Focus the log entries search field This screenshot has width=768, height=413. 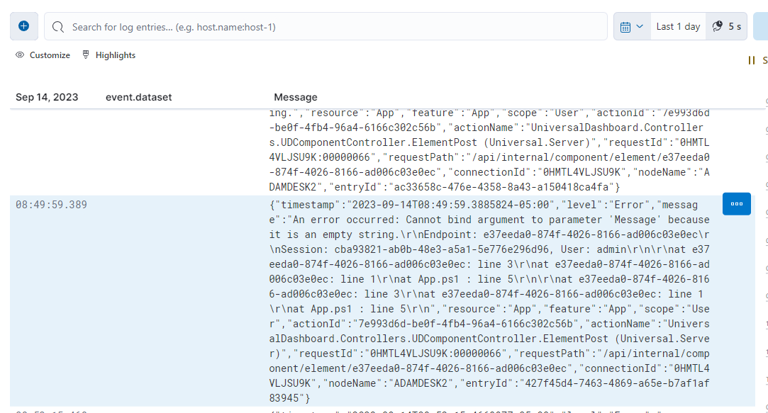326,26
